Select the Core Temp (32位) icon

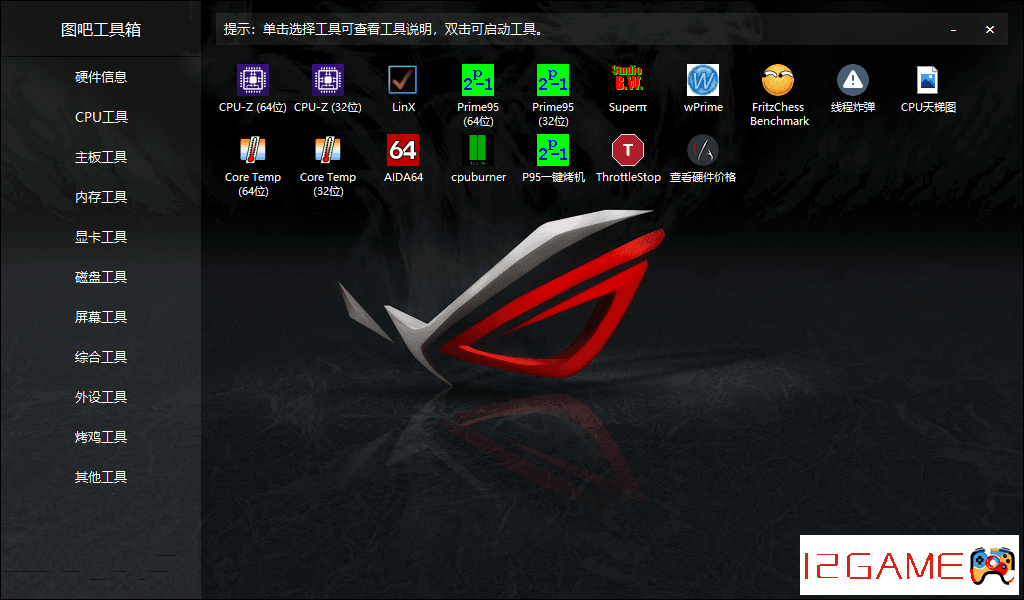[x=328, y=150]
